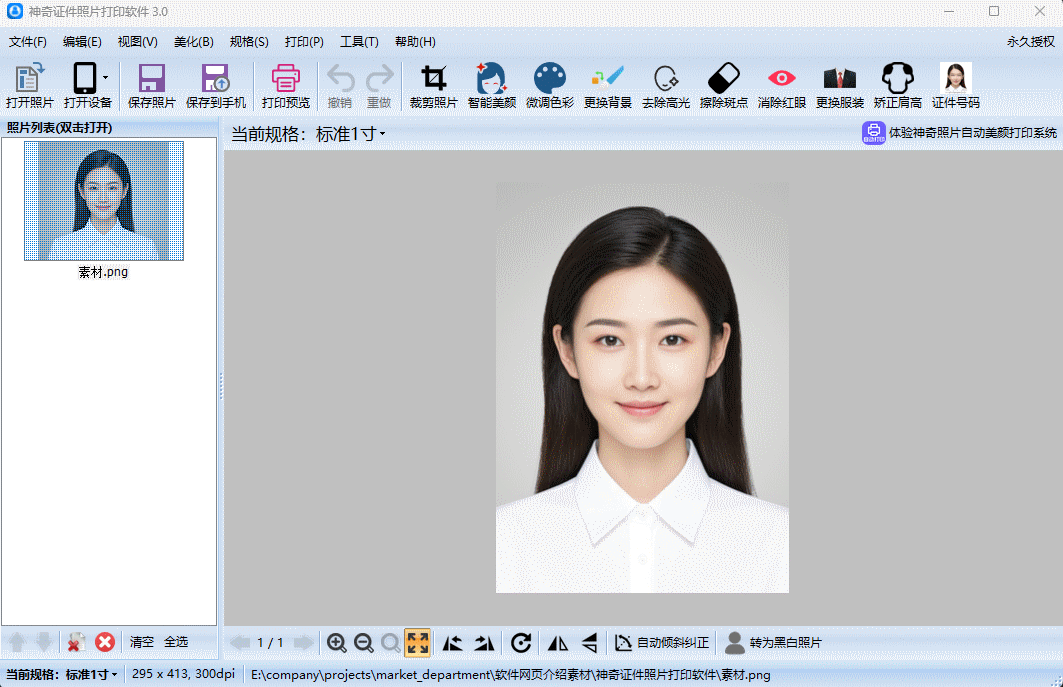The width and height of the screenshot is (1063, 687).
Task: Open the 当前规格 标准1寸 dropdown above canvas
Action: (350, 134)
